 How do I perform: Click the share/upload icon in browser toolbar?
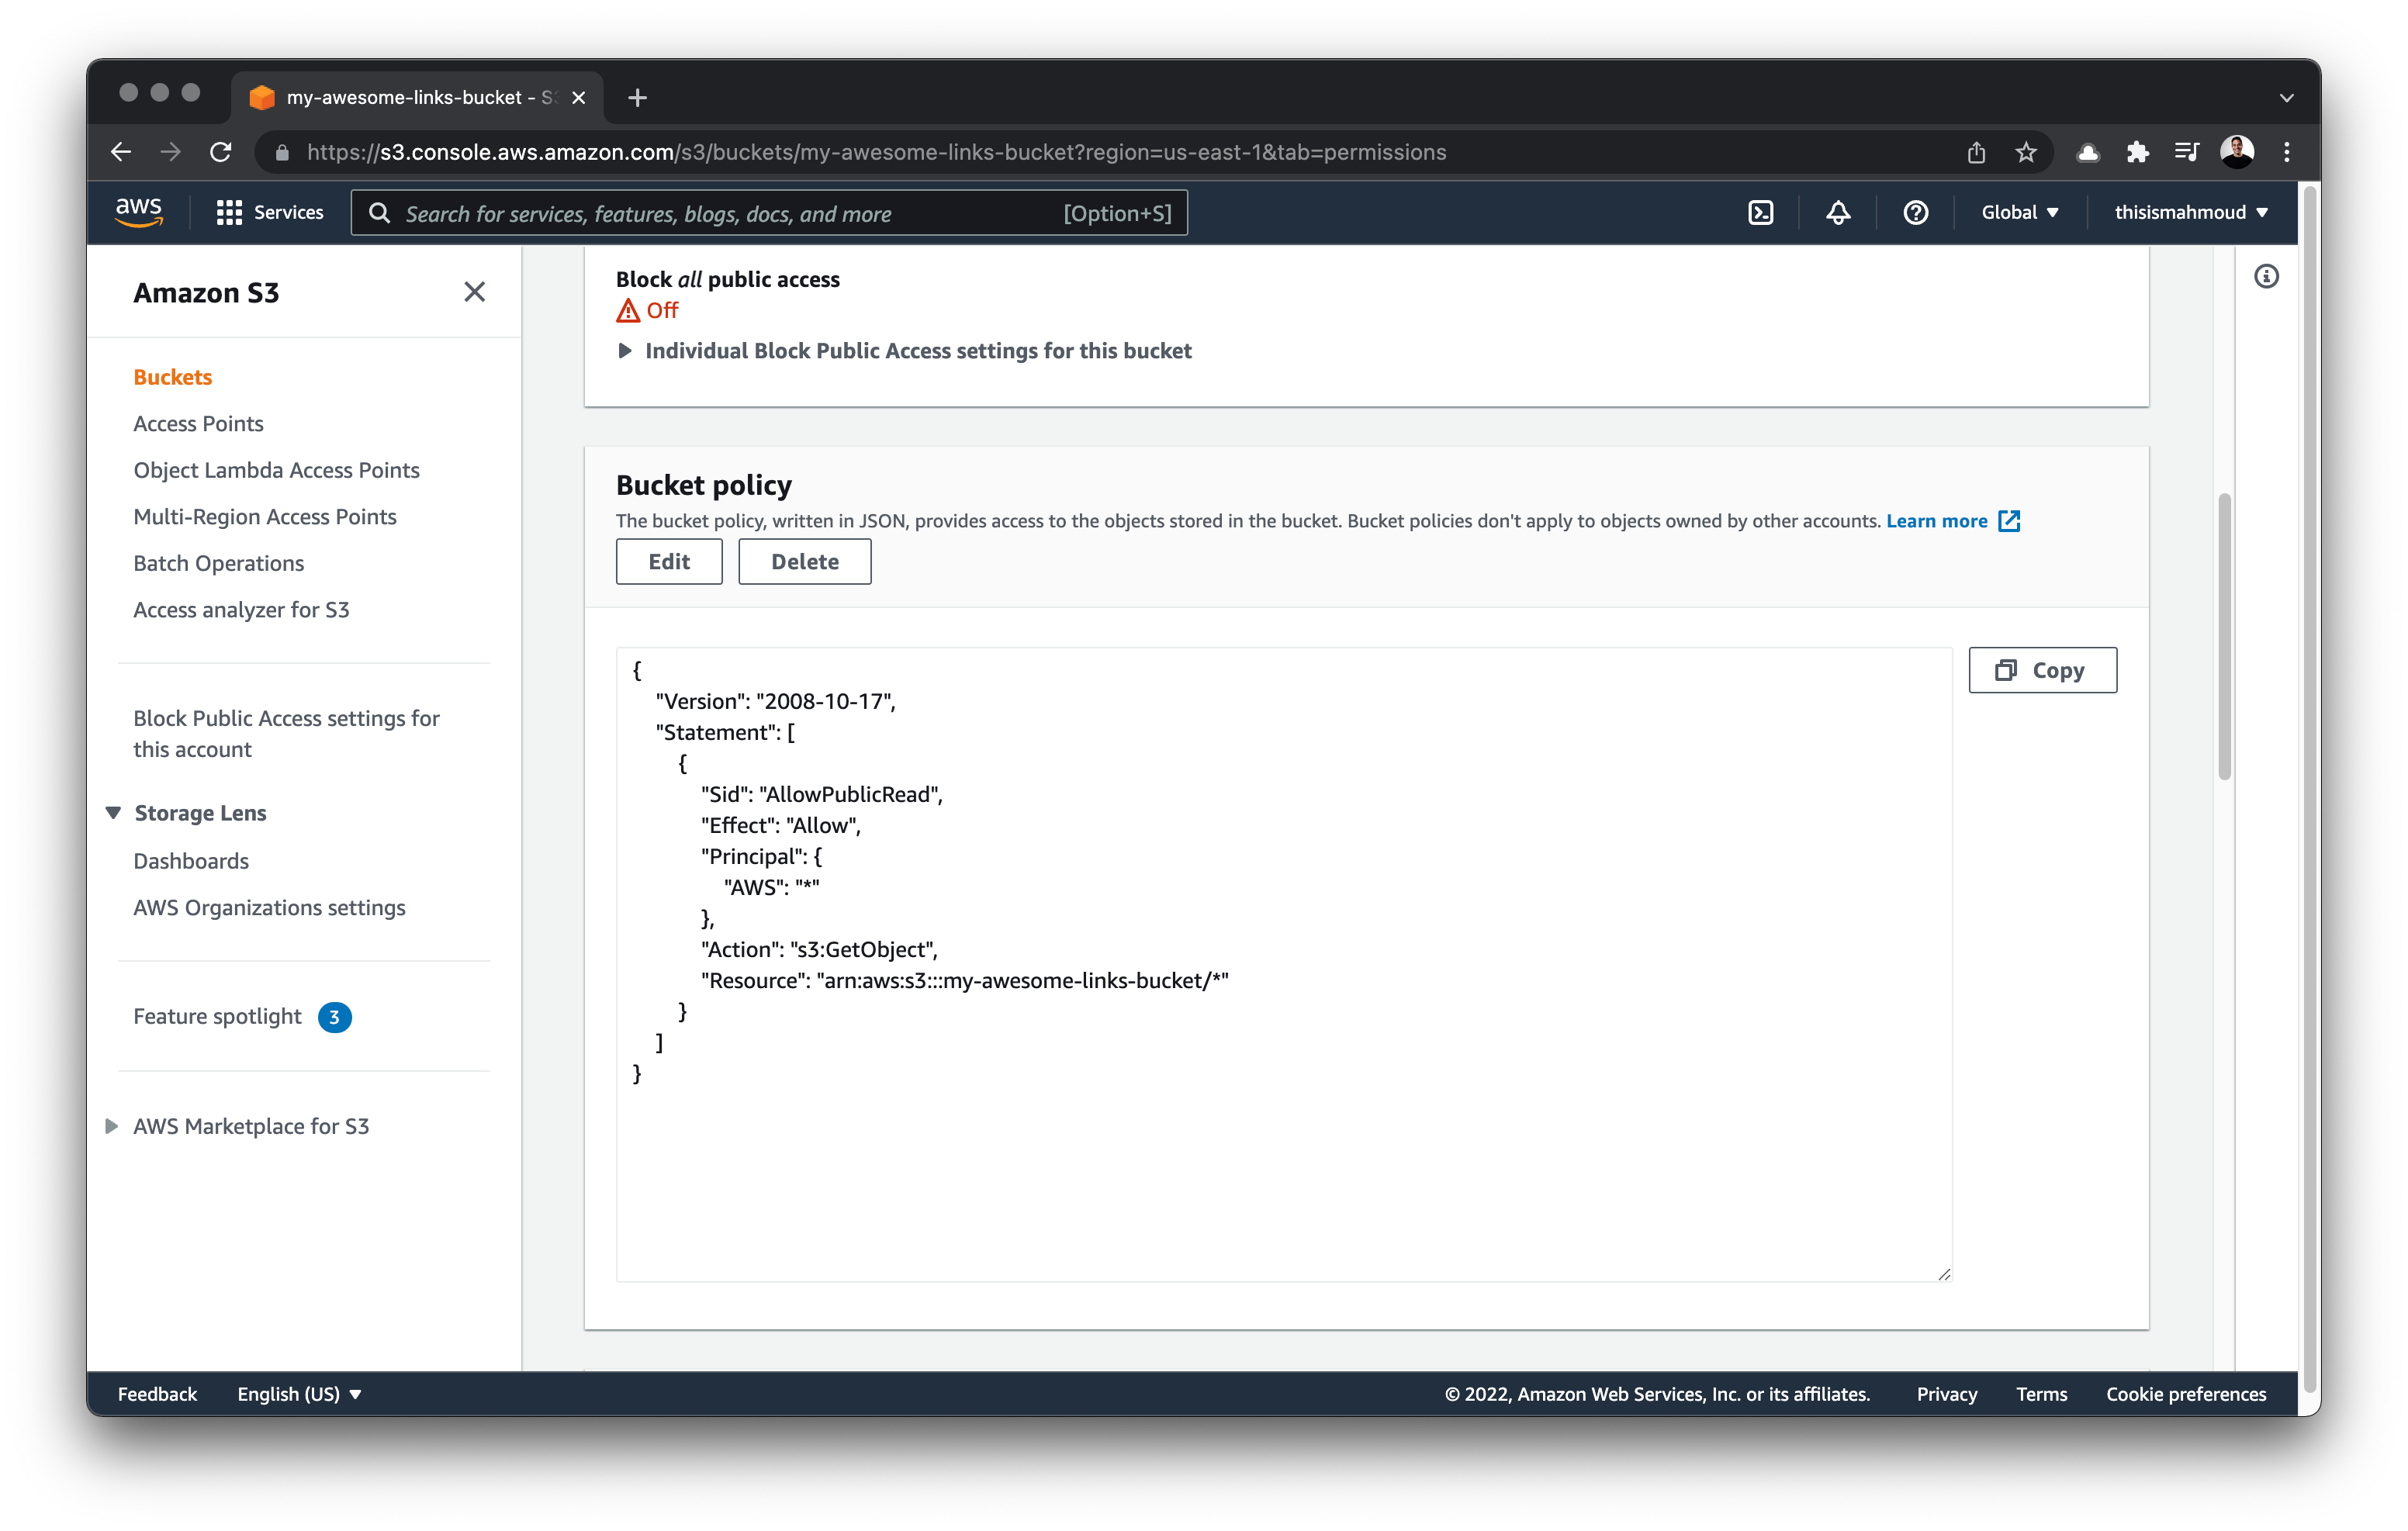[1976, 150]
